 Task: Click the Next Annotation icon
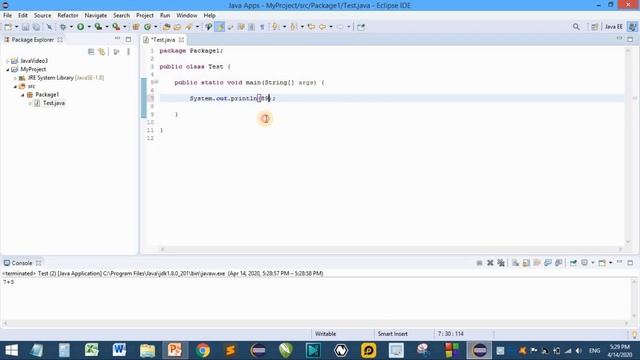pyautogui.click(x=276, y=27)
